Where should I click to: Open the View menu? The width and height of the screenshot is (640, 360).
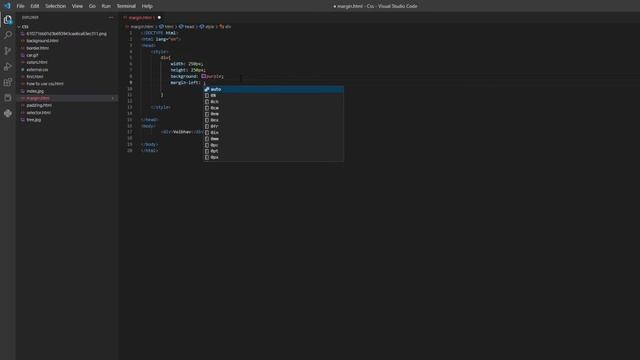point(77,6)
